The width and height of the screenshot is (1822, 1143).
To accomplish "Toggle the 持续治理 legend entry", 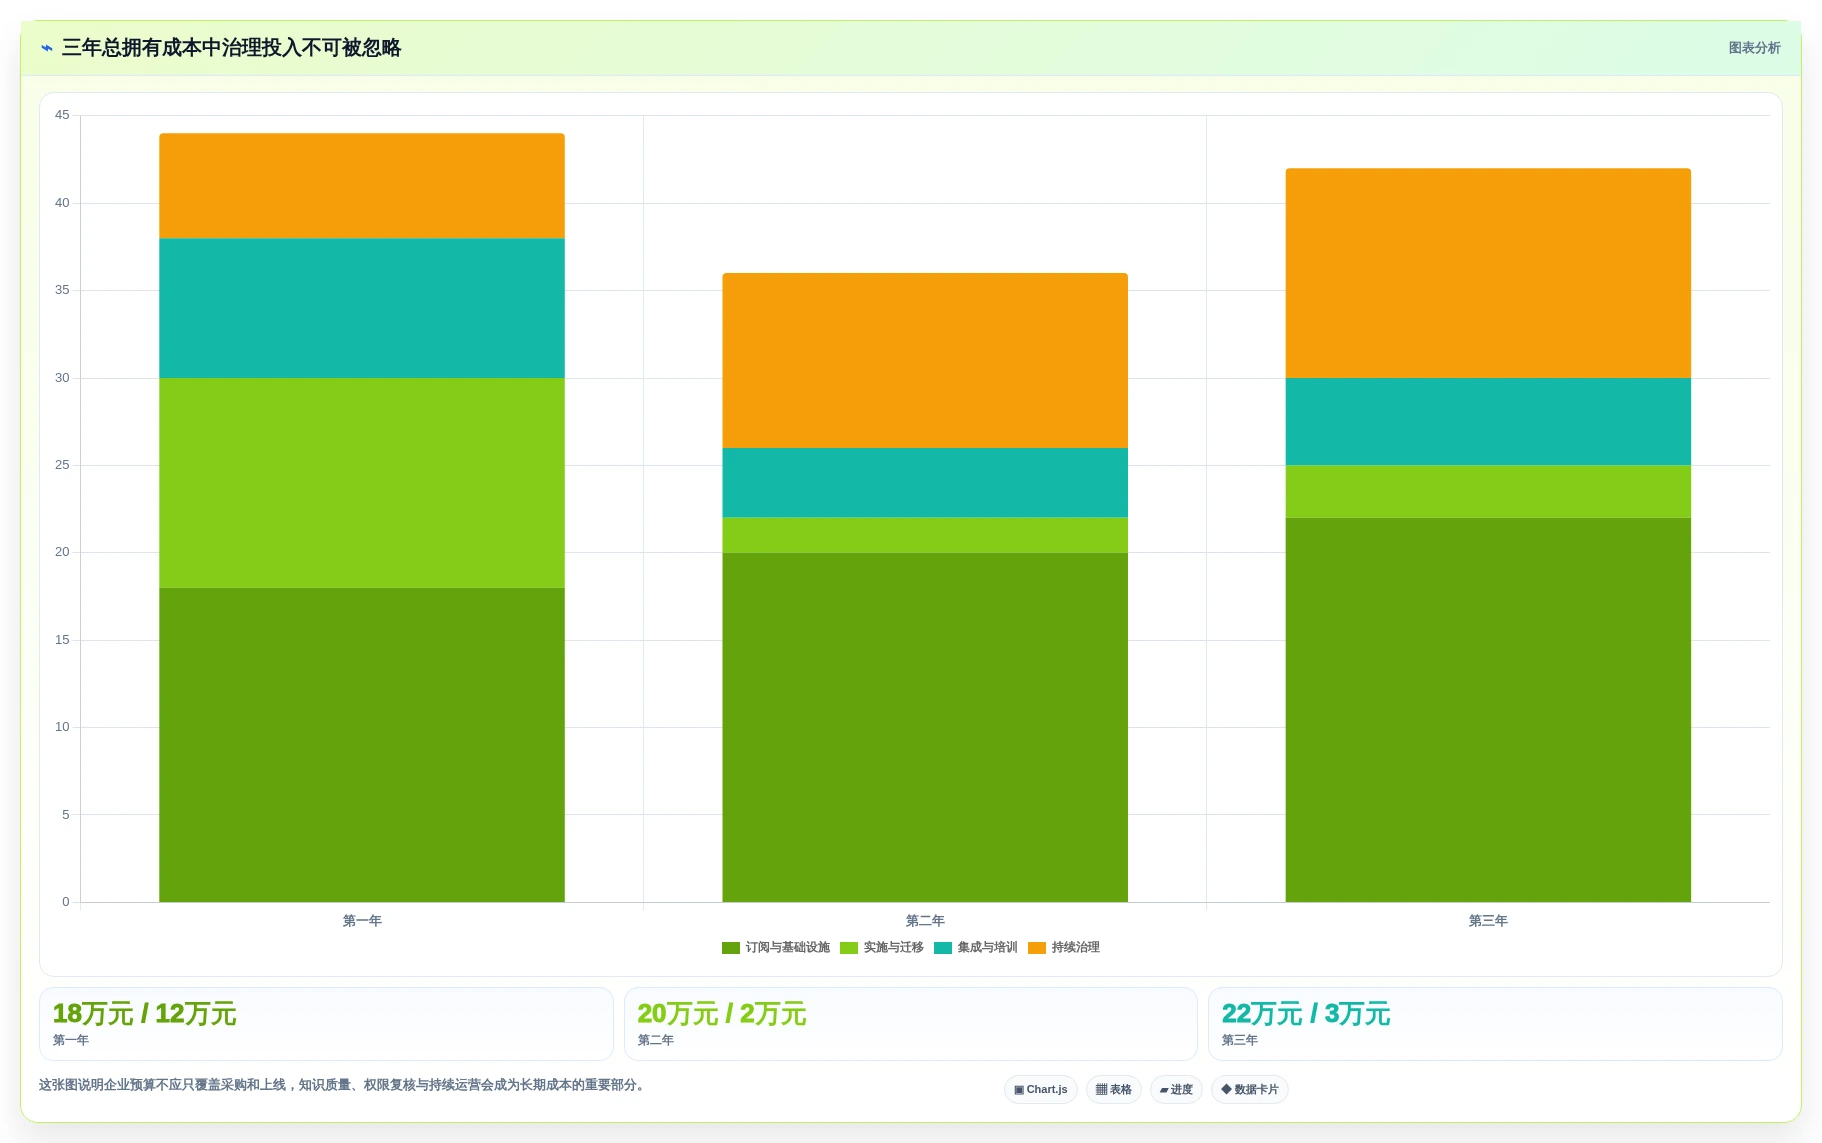I will pos(1064,947).
